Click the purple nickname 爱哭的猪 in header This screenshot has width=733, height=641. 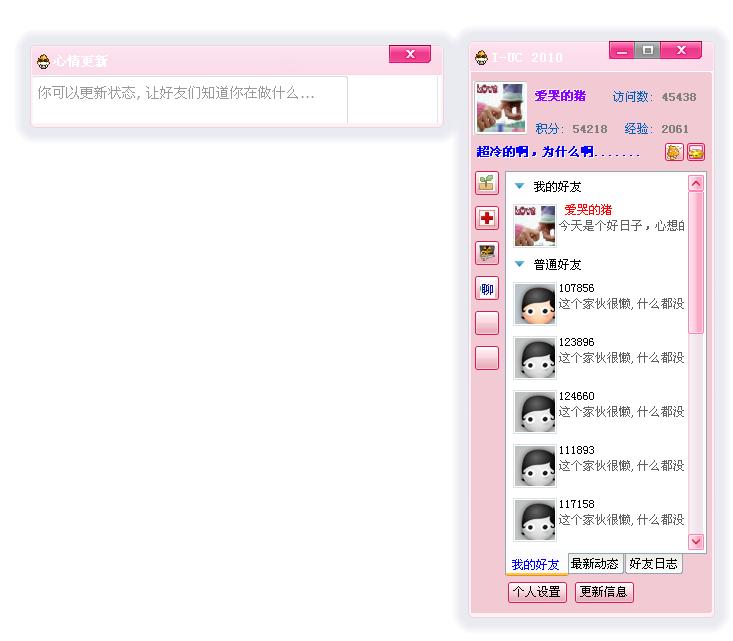tap(560, 96)
